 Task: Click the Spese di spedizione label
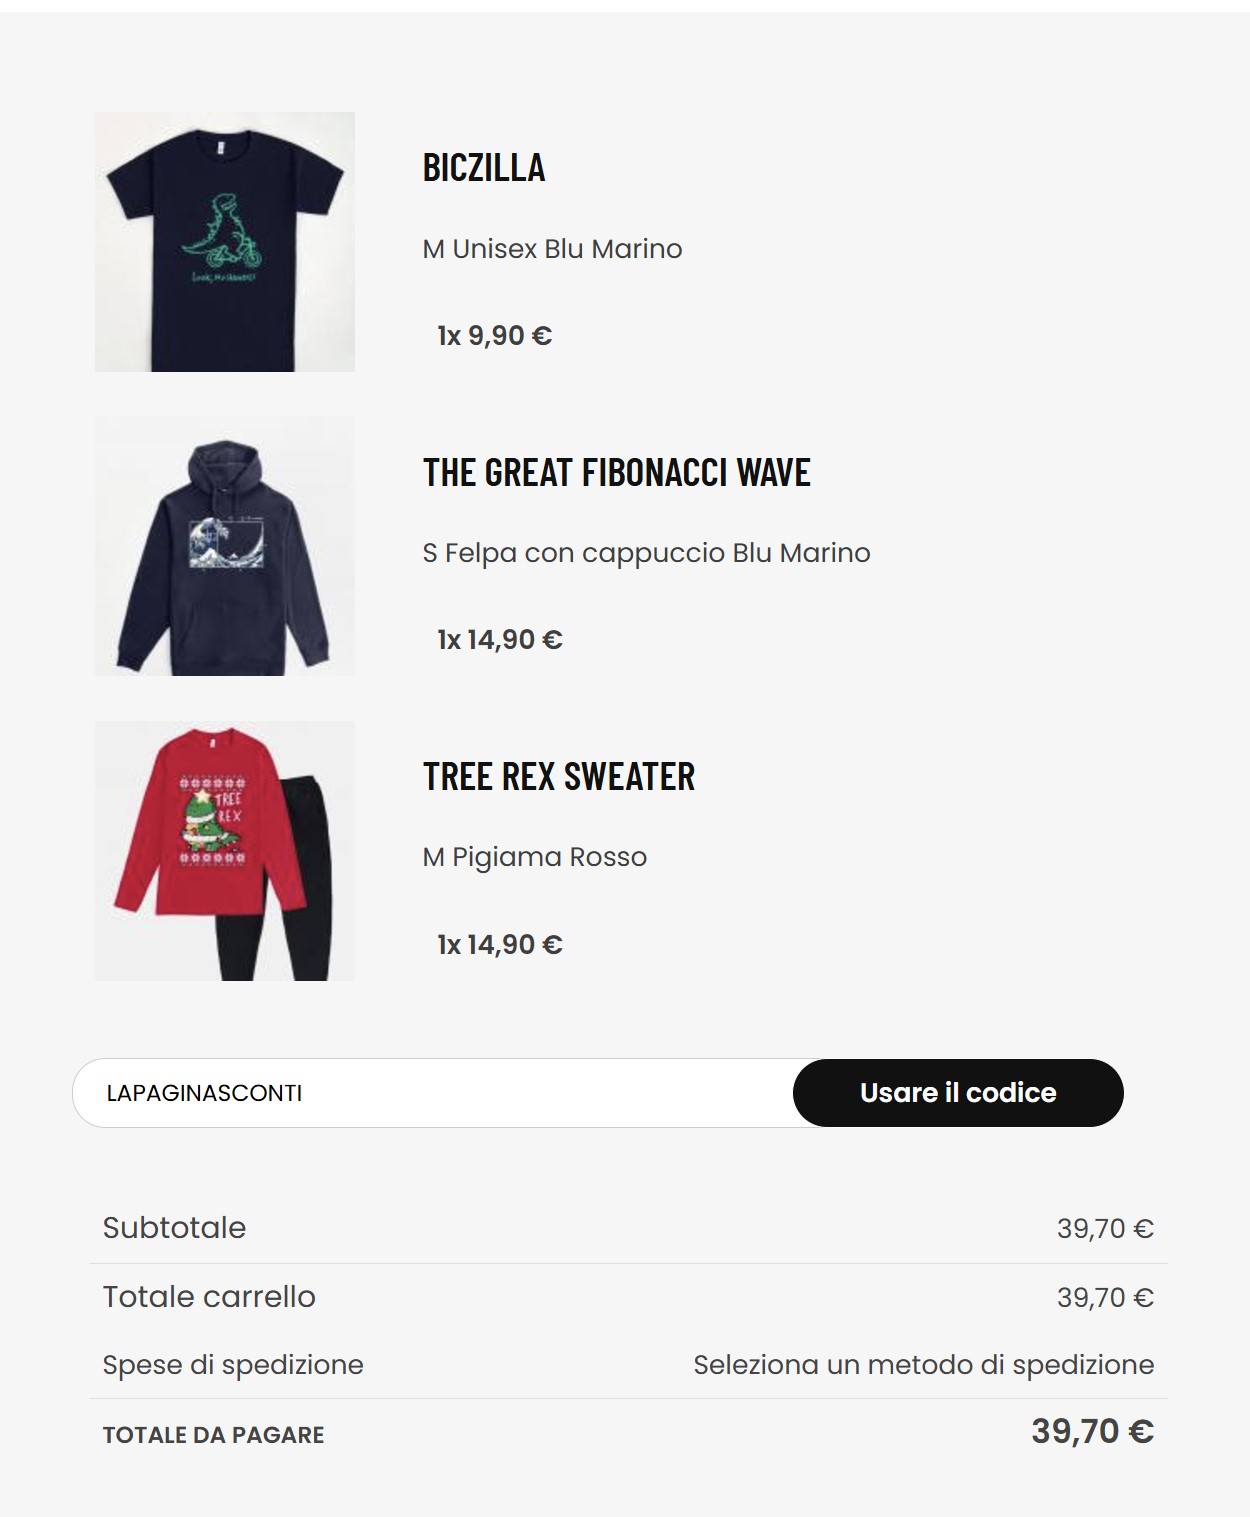[x=233, y=1365]
